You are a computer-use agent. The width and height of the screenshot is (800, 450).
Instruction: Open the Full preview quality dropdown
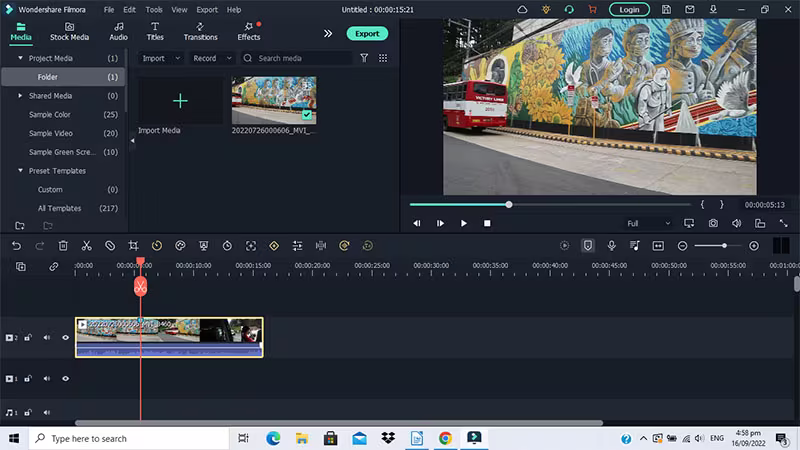[x=648, y=223]
